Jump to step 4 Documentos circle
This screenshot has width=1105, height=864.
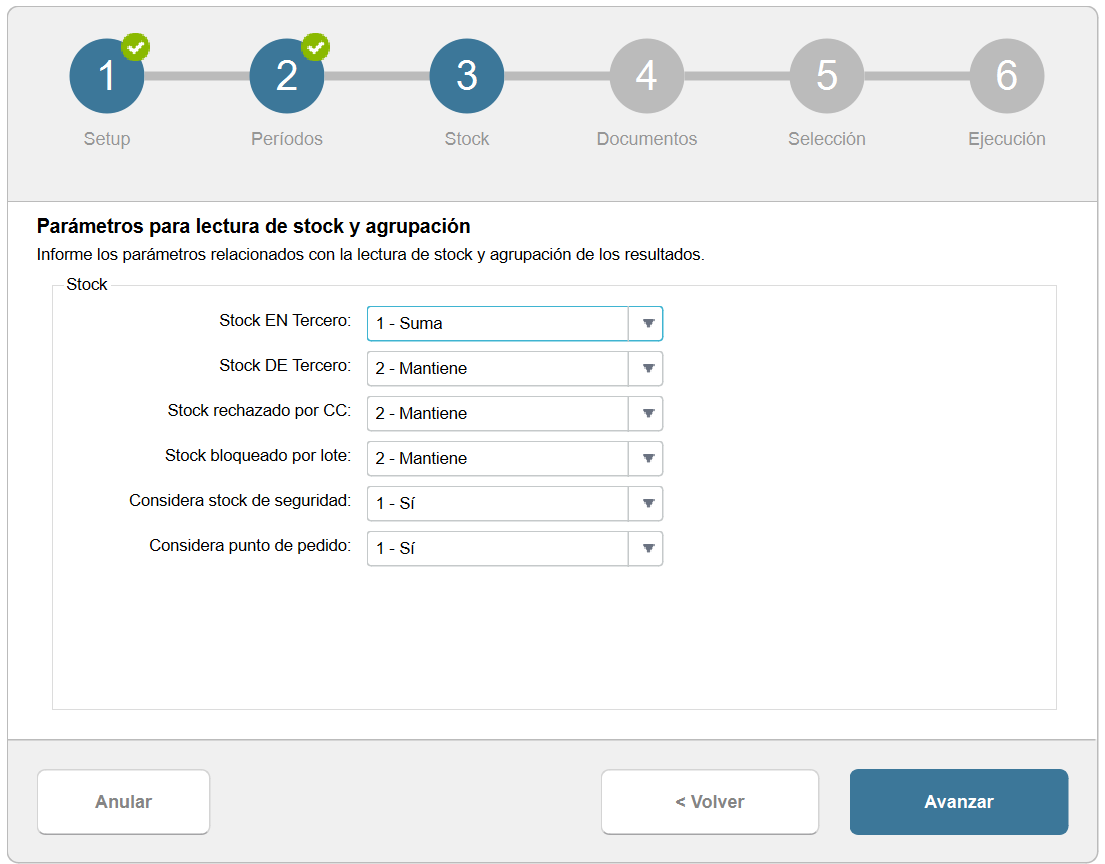coord(647,75)
